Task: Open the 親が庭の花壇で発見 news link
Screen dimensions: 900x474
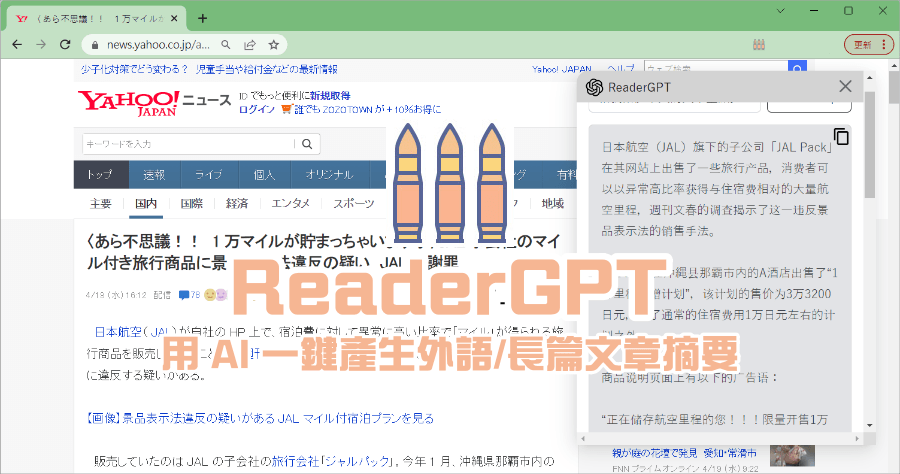Action: [684, 453]
